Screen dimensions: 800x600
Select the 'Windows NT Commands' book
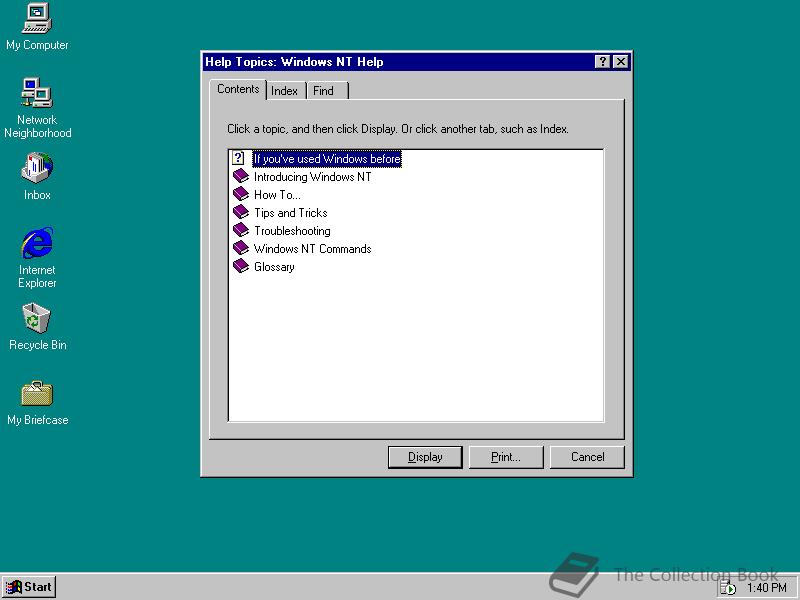(312, 249)
